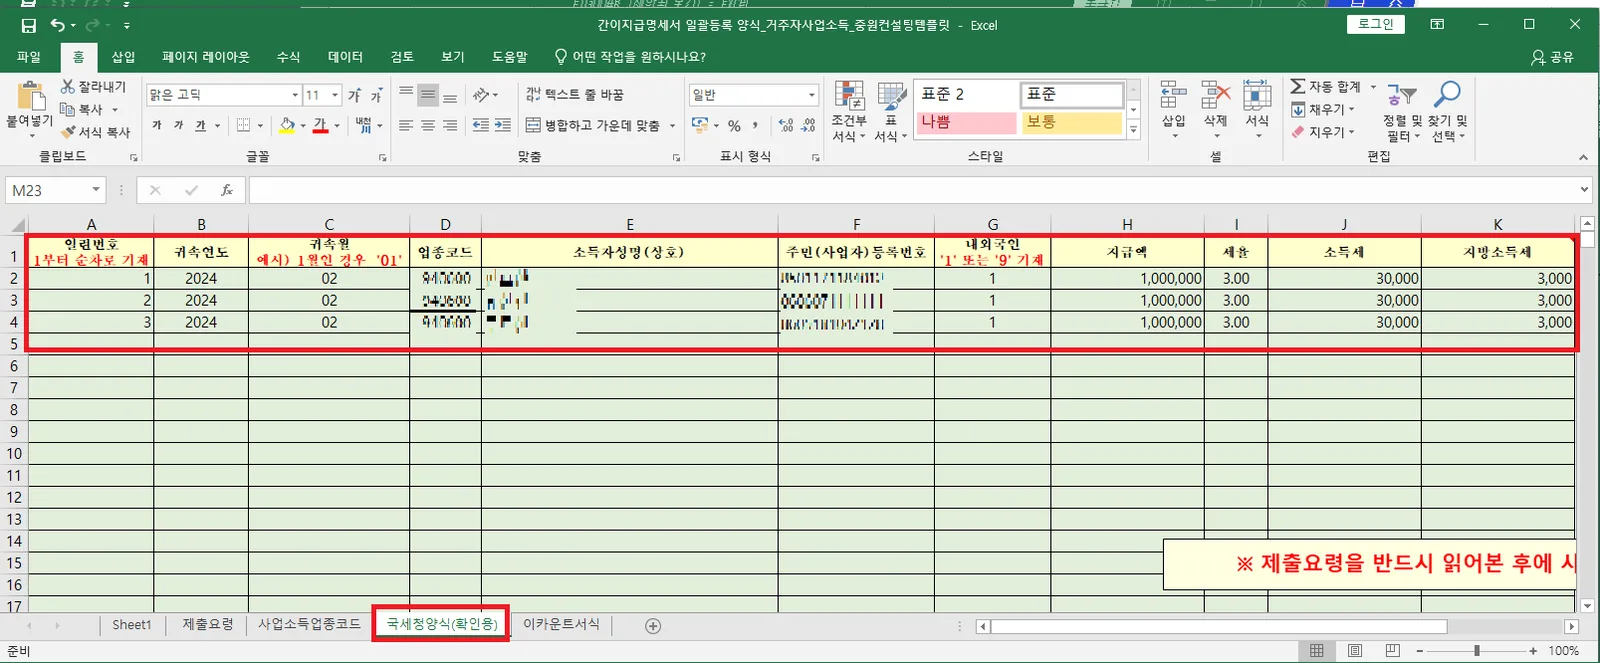Click Merge and Center (병합하고 가운데 맞춤)
The width and height of the screenshot is (1600, 663).
click(594, 125)
